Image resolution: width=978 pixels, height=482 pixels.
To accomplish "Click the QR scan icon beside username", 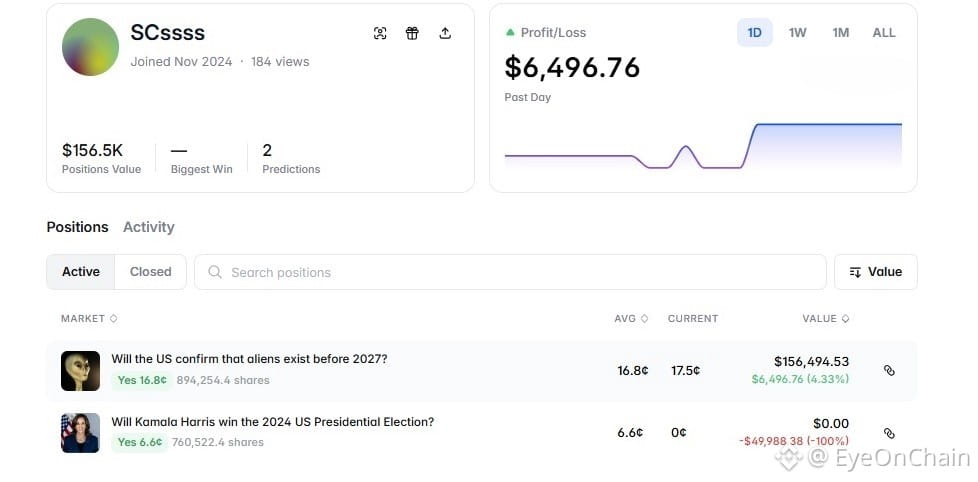I will point(380,33).
